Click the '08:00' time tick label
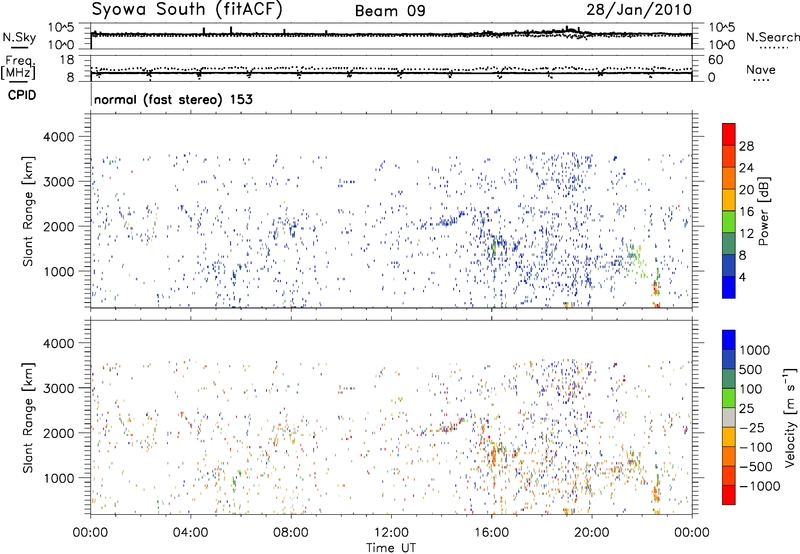The height and width of the screenshot is (554, 800). click(x=291, y=533)
